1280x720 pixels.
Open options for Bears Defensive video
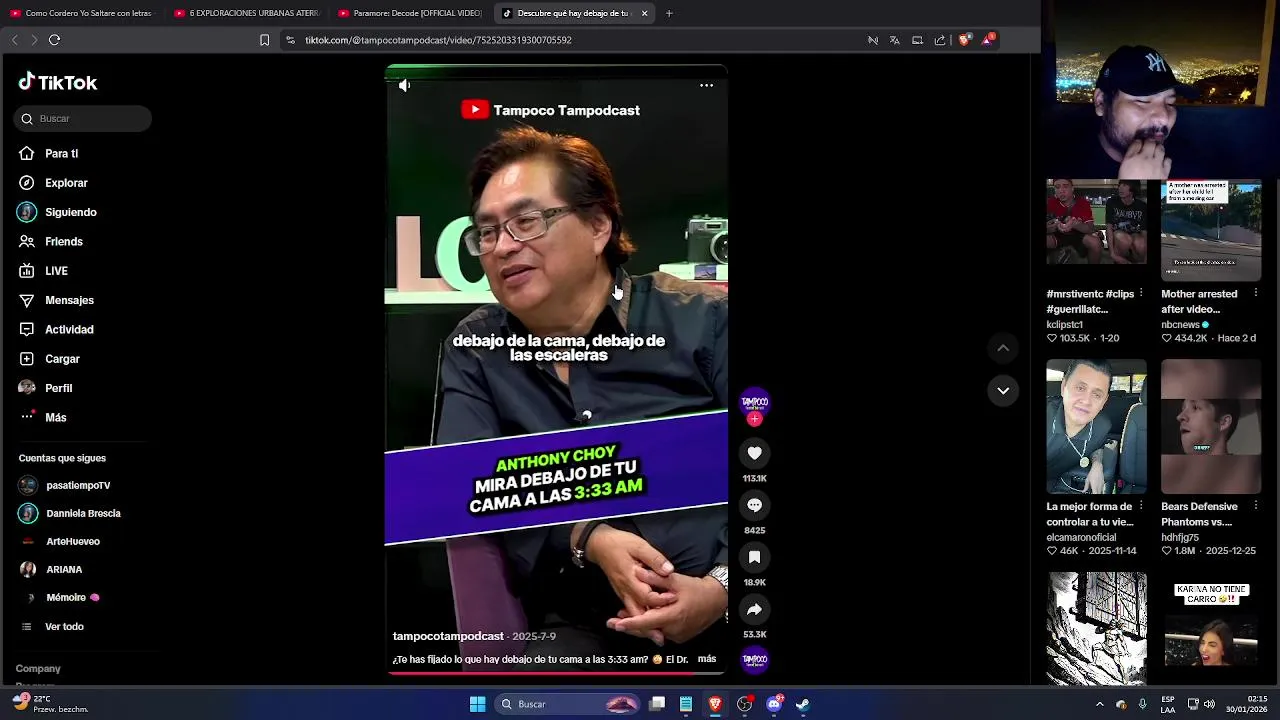[x=1256, y=506]
